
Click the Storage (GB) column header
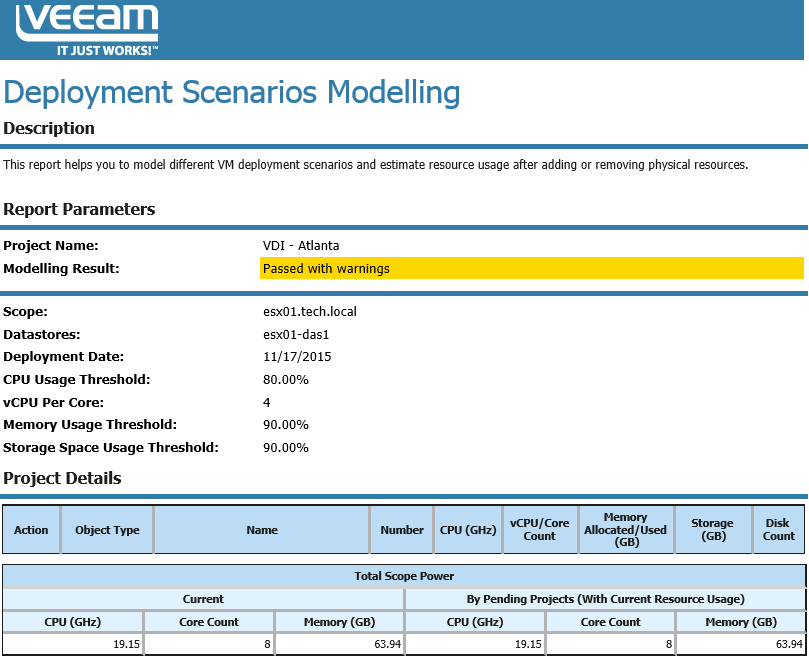[713, 530]
